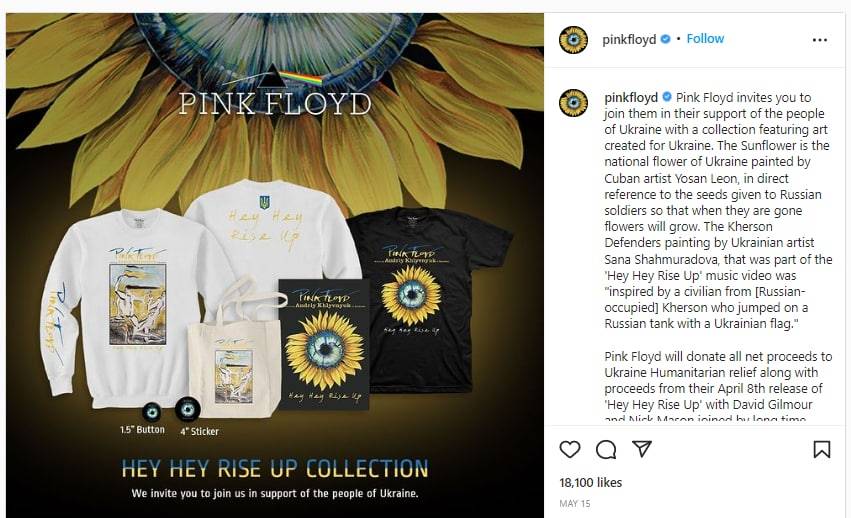Click verified badge in the caption
851x518 pixels.
click(x=667, y=97)
